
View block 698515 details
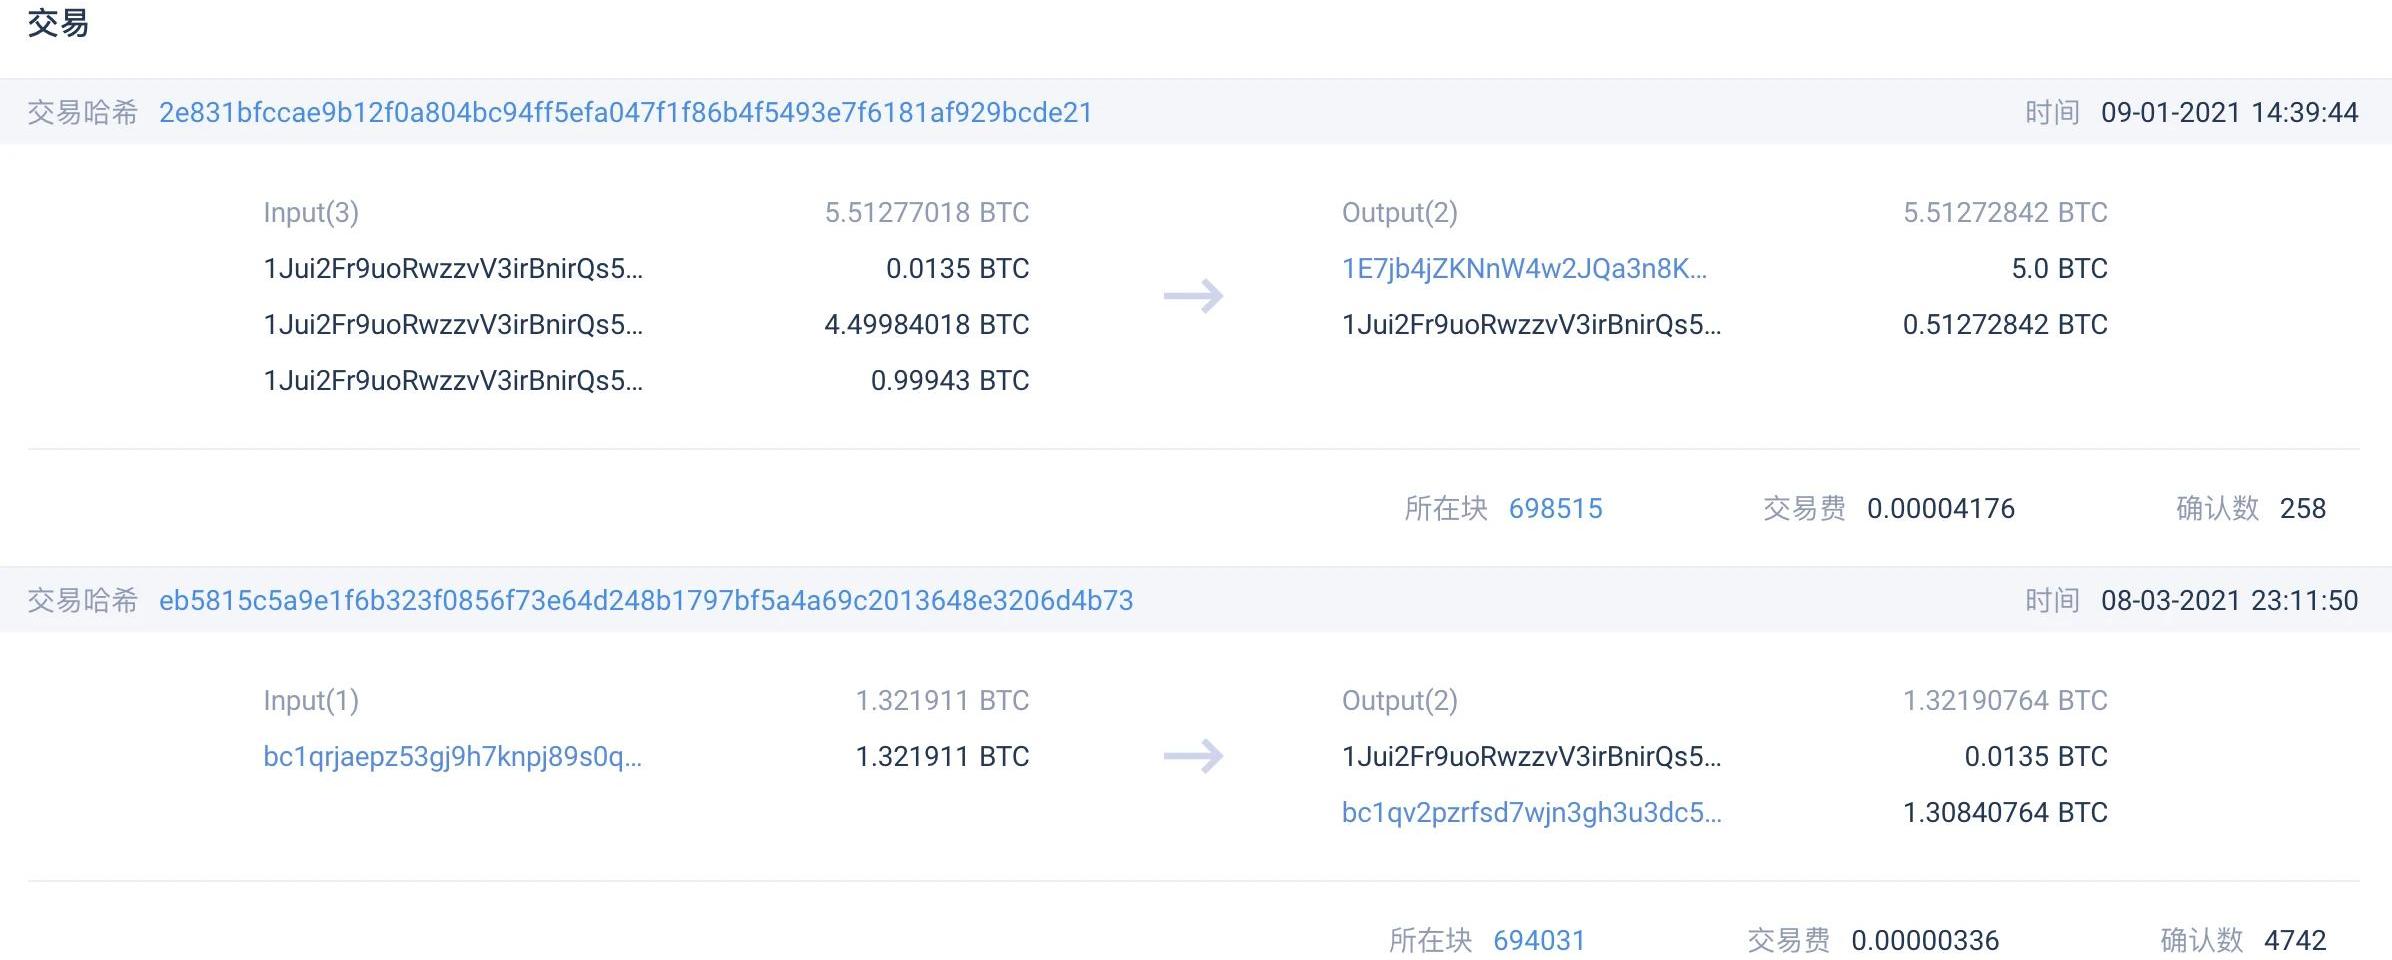1555,508
